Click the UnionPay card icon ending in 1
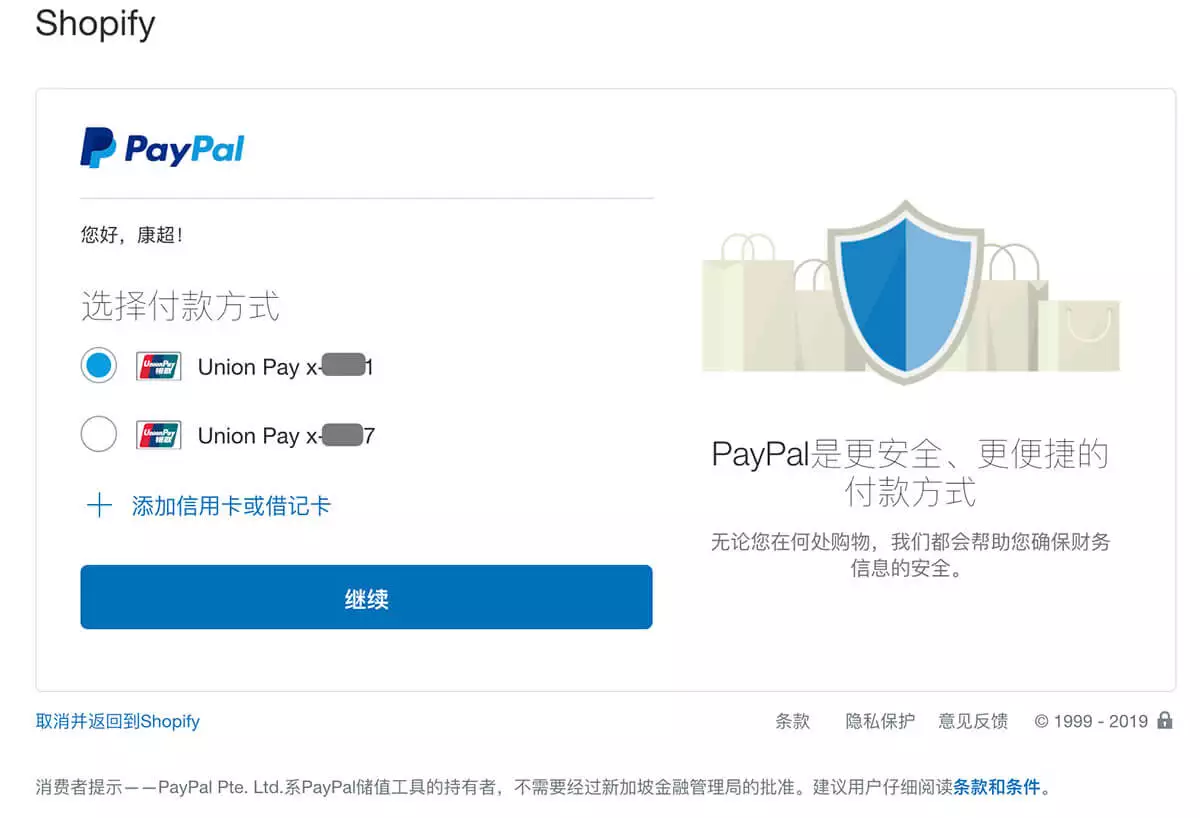 [x=158, y=367]
